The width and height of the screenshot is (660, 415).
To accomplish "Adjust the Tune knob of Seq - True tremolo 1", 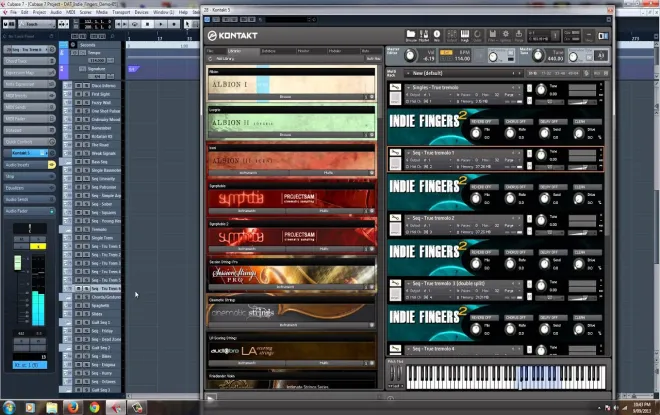I will [541, 154].
